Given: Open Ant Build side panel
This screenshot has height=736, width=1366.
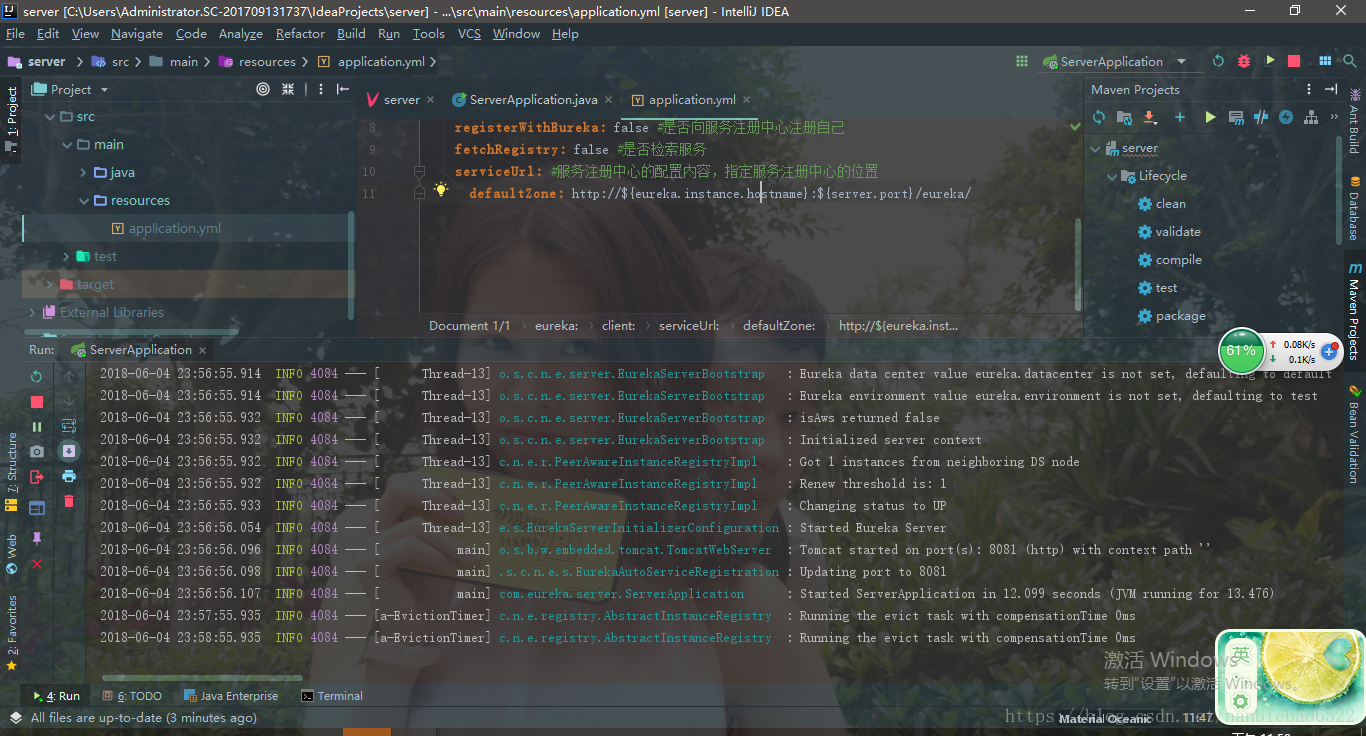Looking at the screenshot, I should (1355, 121).
